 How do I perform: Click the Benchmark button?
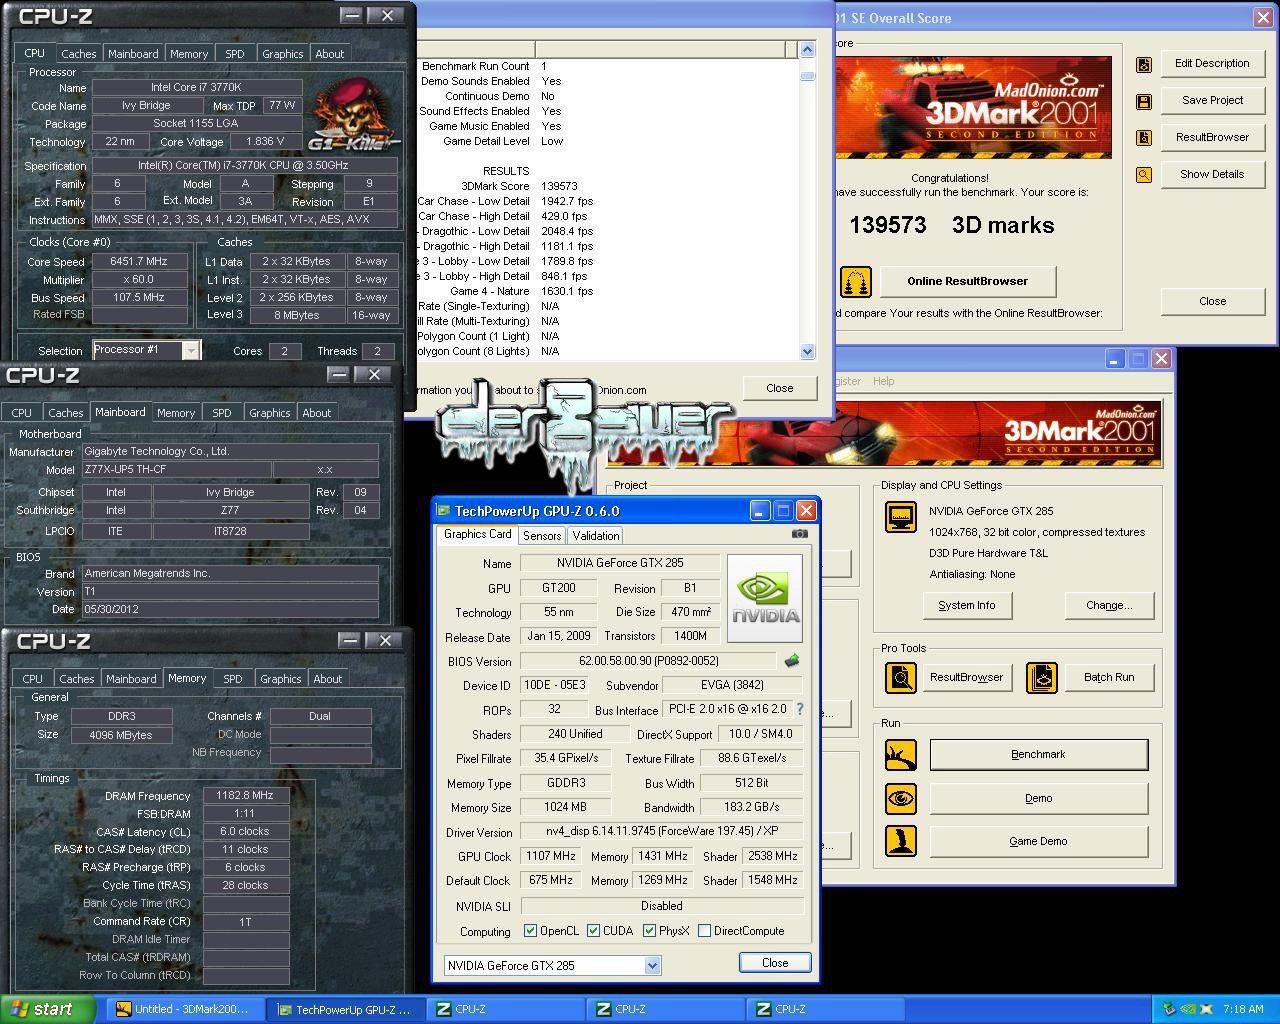tap(1038, 755)
